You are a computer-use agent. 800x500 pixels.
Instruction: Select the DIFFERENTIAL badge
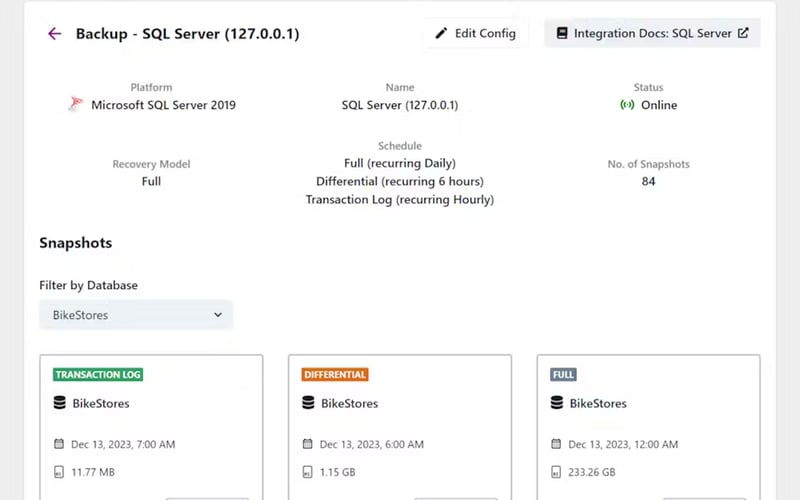(x=335, y=375)
